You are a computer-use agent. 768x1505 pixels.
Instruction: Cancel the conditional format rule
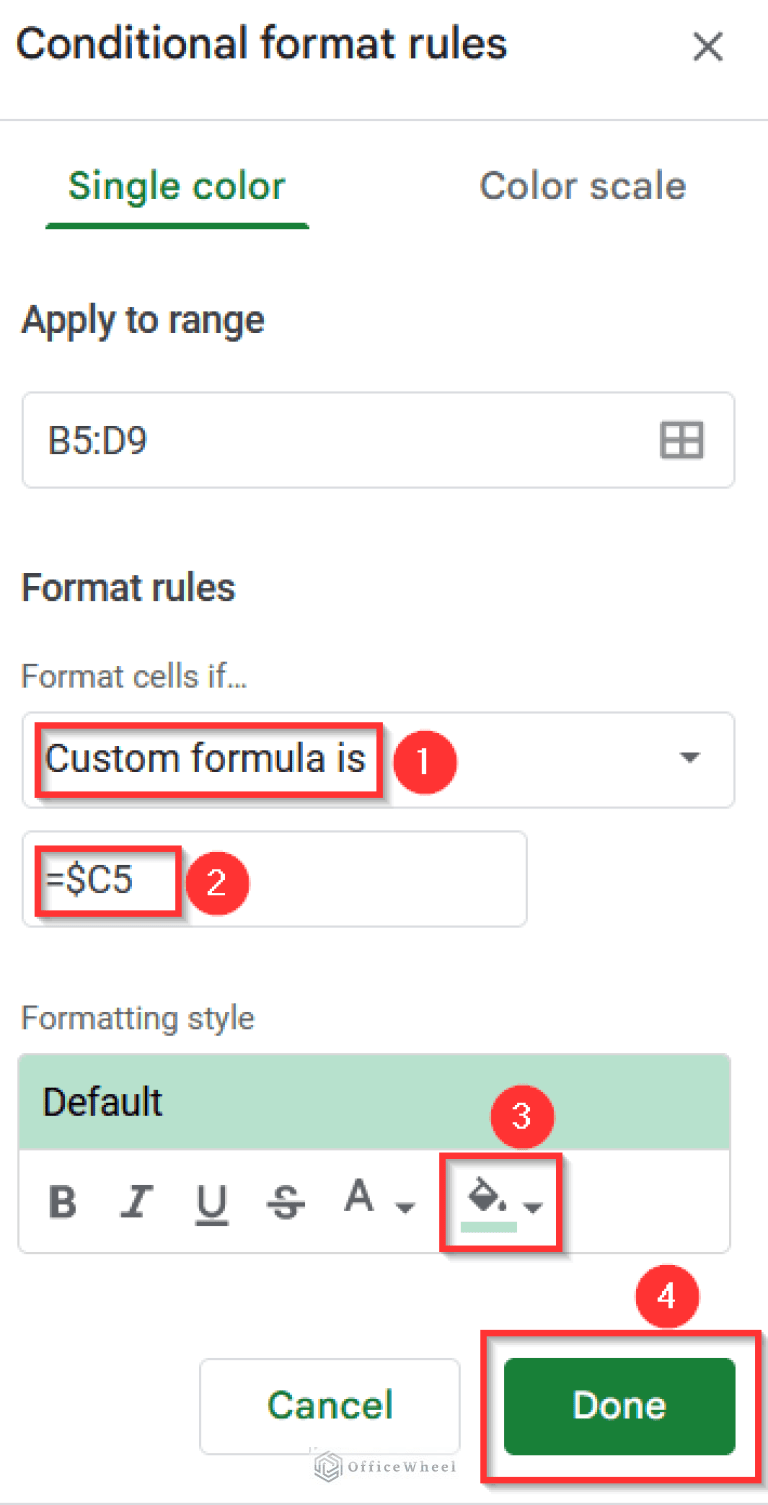[x=329, y=1405]
